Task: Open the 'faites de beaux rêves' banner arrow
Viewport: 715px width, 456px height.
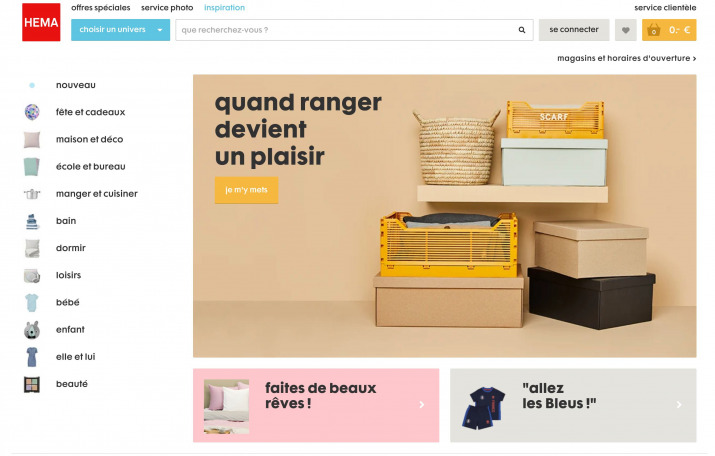Action: point(422,404)
